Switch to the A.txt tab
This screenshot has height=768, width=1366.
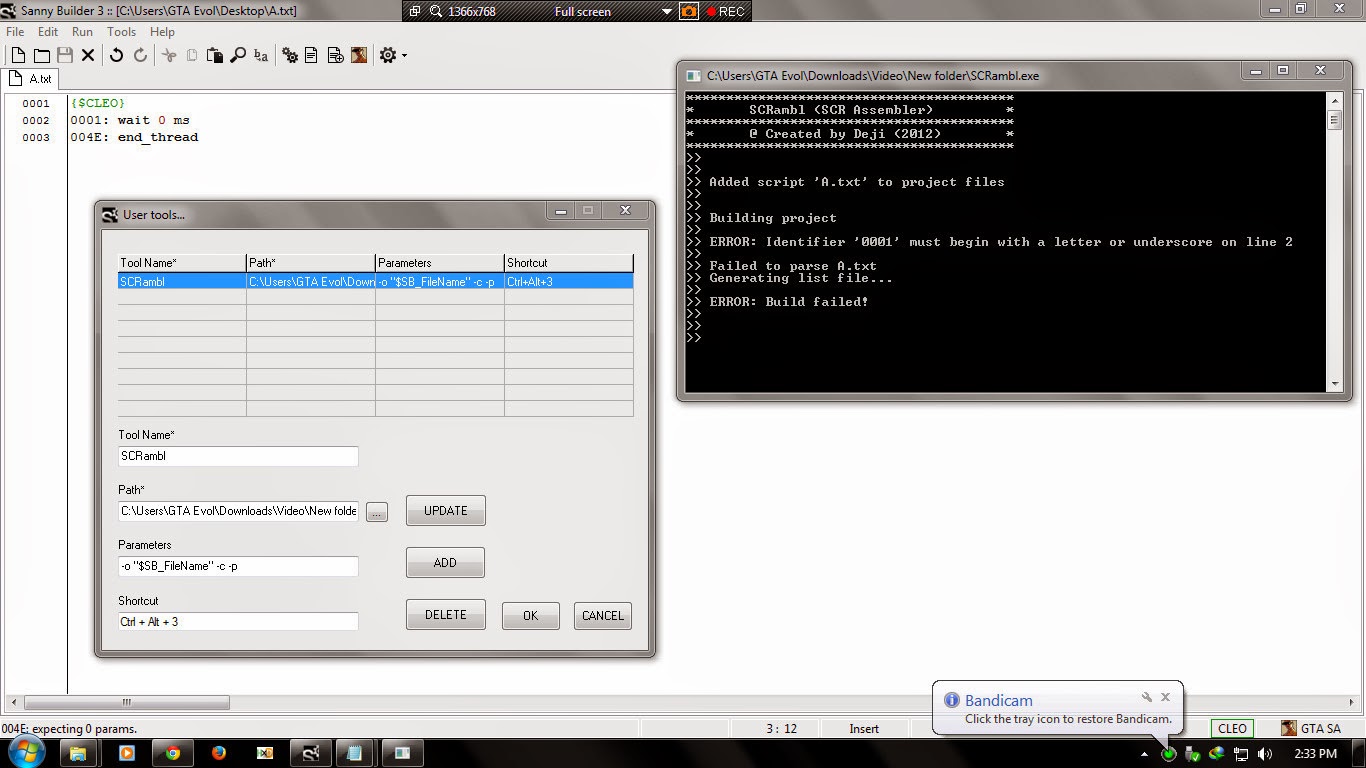click(32, 79)
